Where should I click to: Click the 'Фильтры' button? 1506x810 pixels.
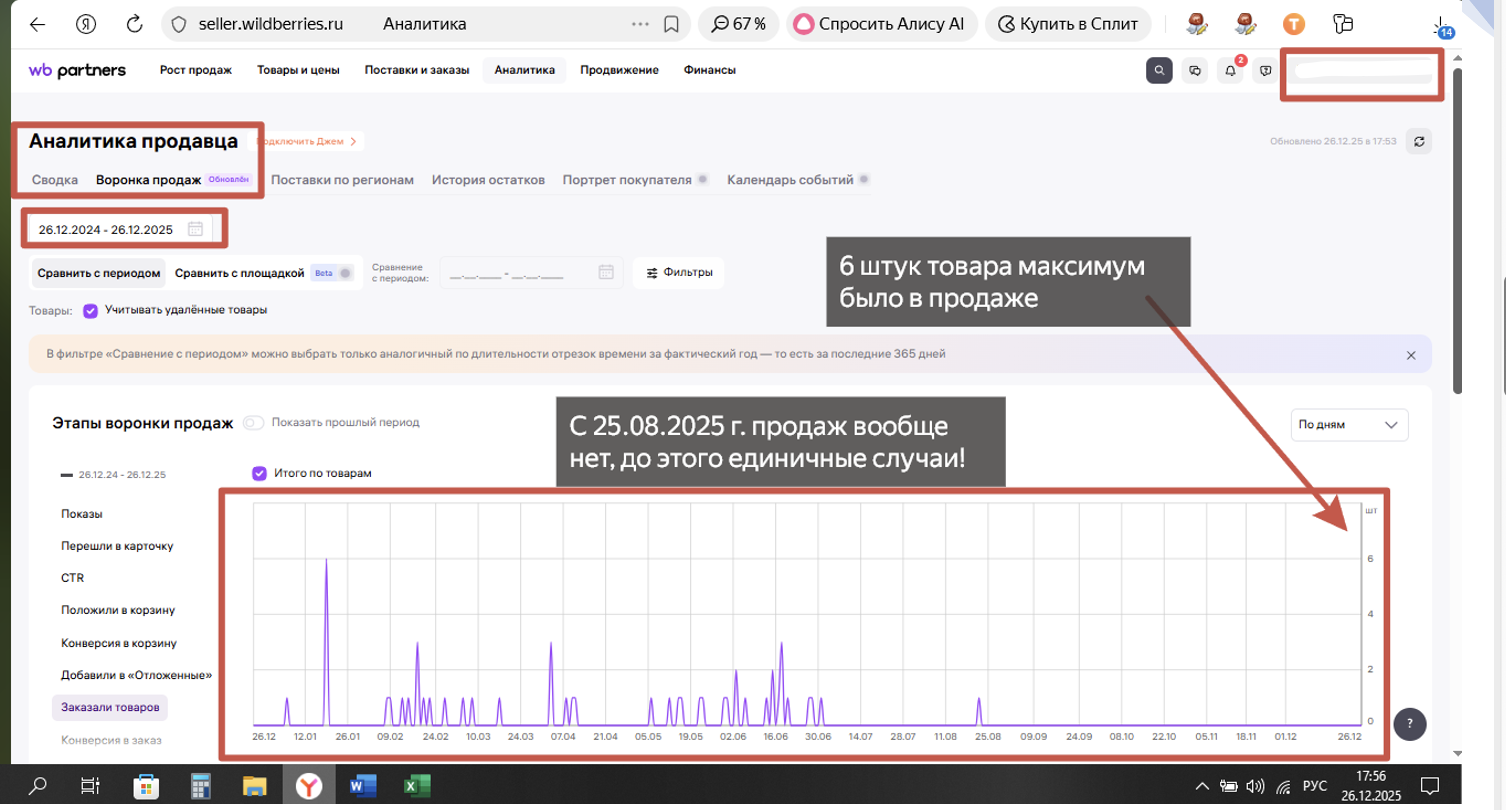[x=679, y=273]
